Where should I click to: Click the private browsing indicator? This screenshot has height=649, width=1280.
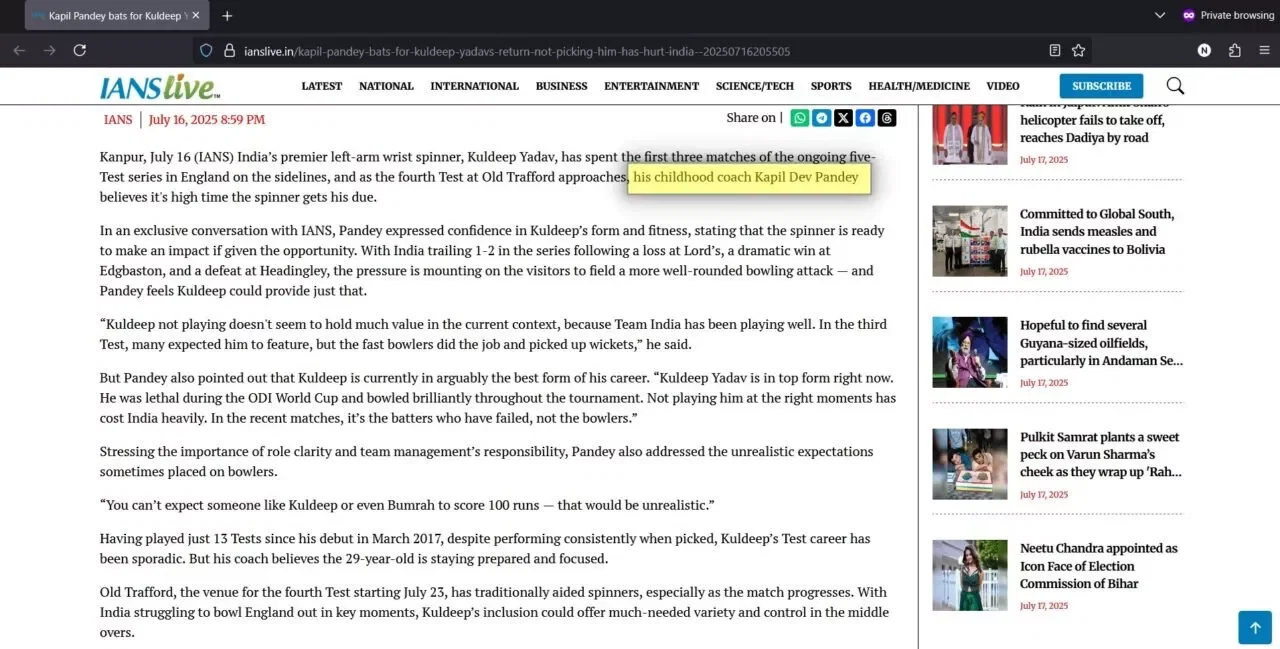coord(1228,16)
